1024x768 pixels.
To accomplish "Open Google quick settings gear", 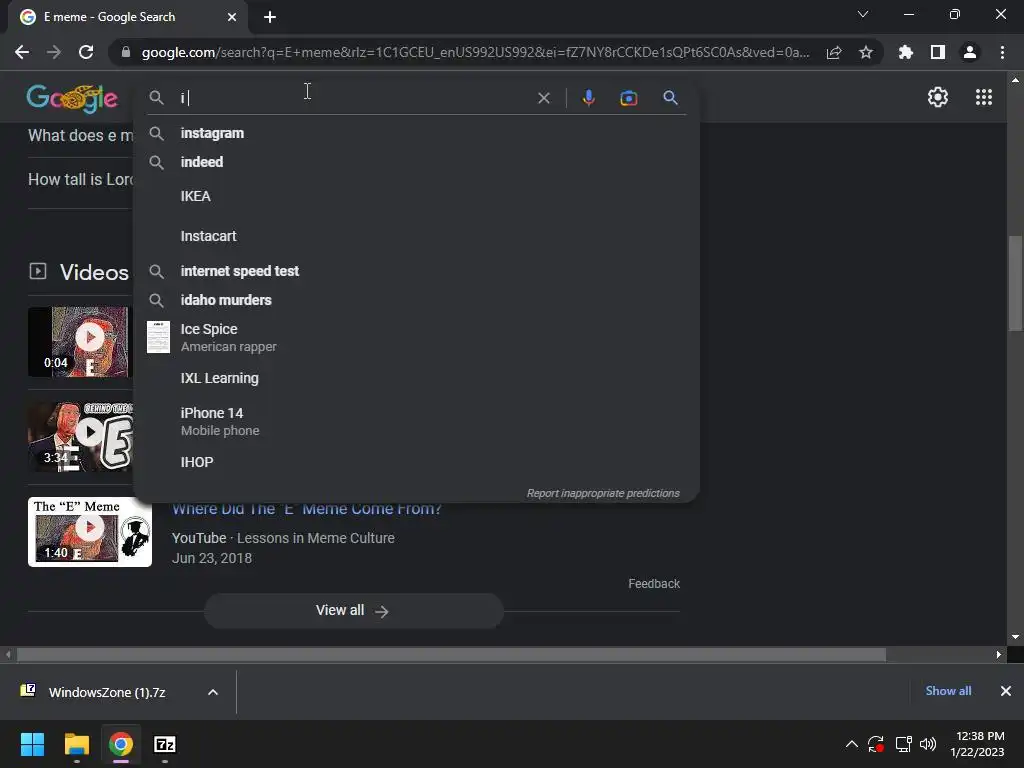I will point(938,97).
